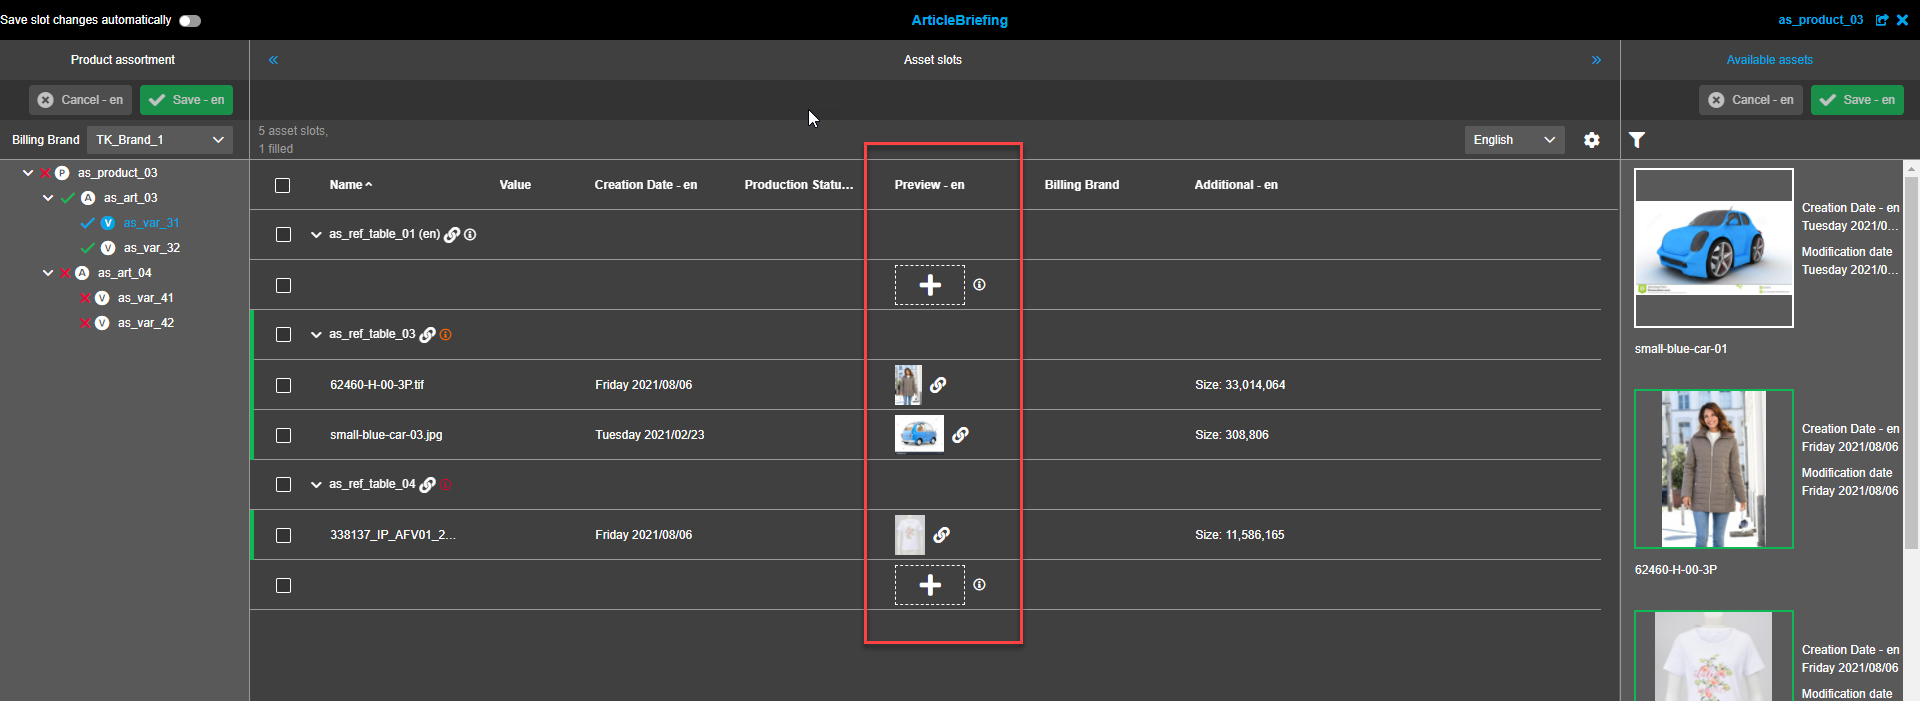Click orange info icon next to as_ref_table_03
Image resolution: width=1920 pixels, height=701 pixels.
446,335
